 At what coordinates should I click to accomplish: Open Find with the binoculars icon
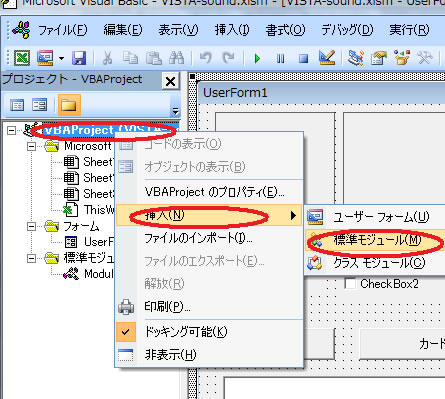pos(176,58)
